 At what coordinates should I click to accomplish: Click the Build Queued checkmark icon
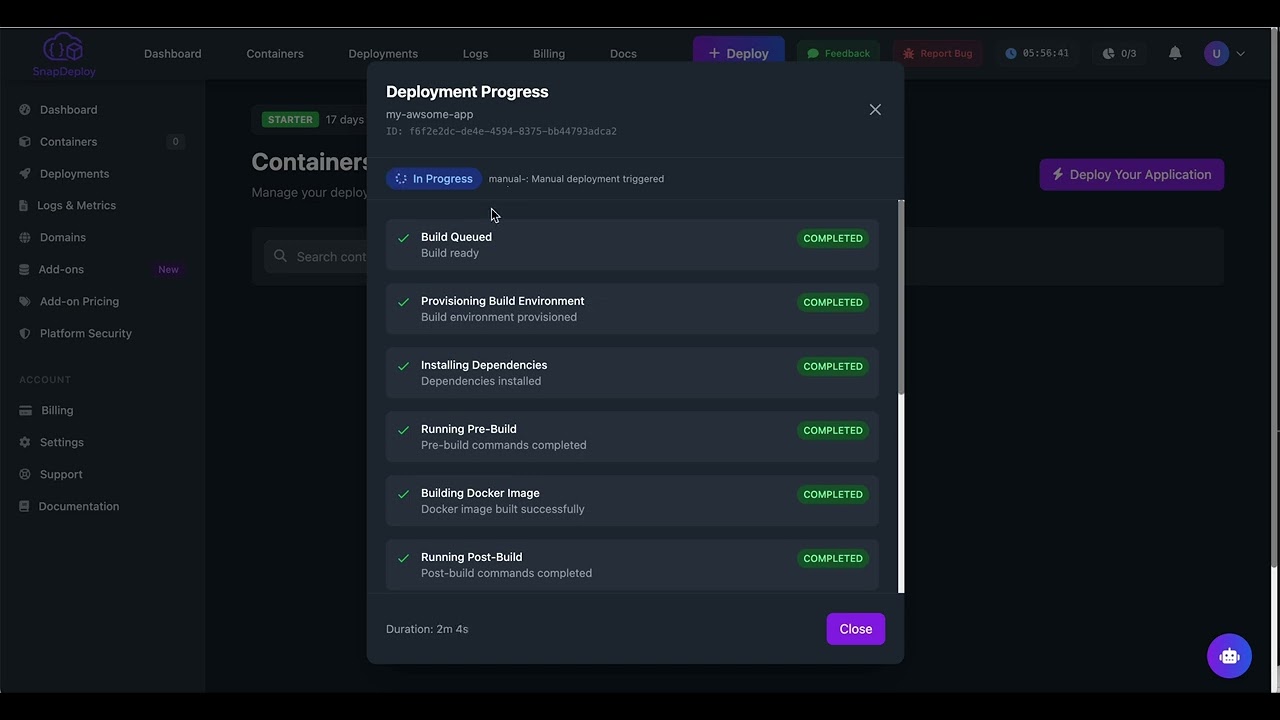point(404,238)
